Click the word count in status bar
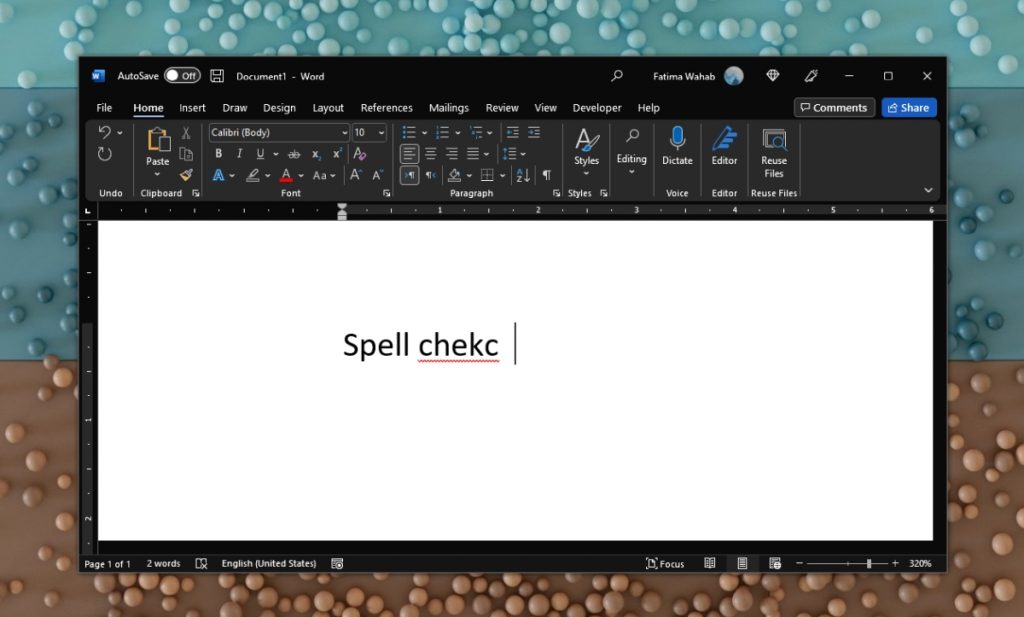The width and height of the screenshot is (1024, 617). click(x=163, y=563)
